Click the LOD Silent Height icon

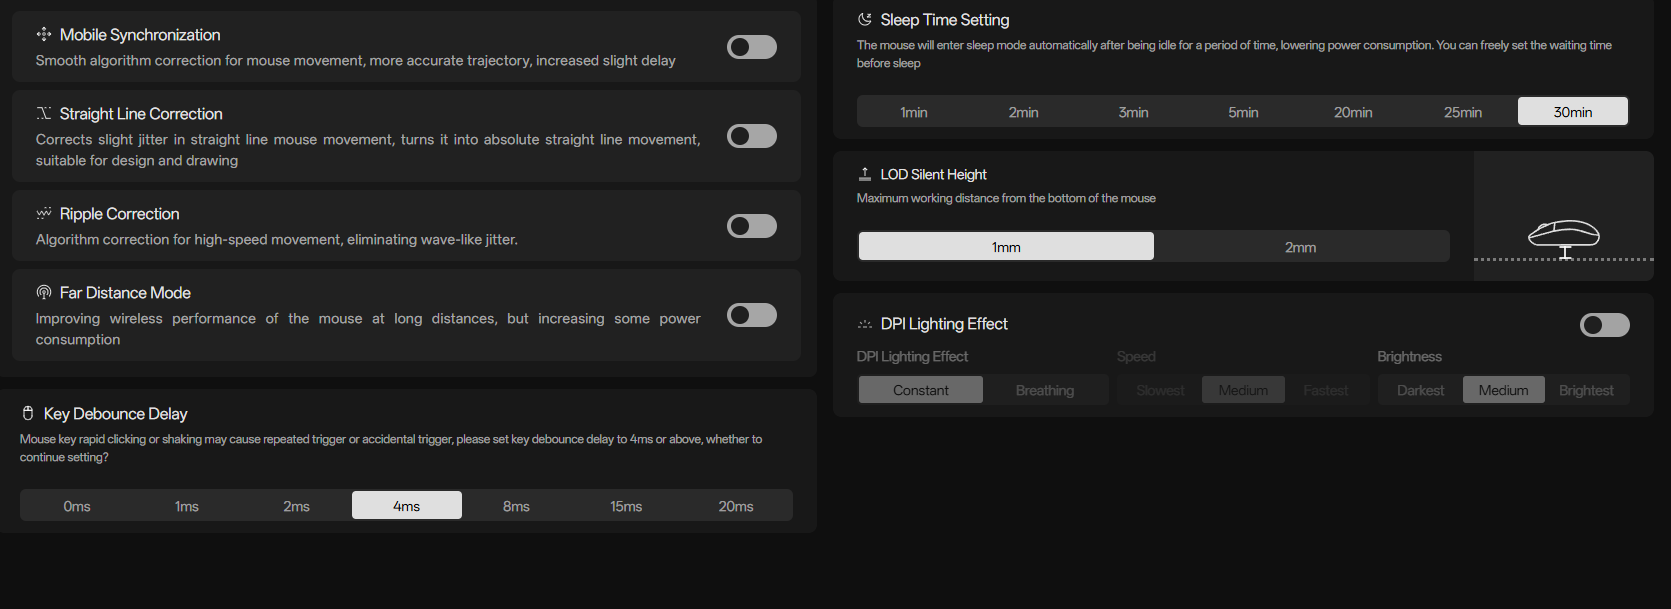(865, 175)
